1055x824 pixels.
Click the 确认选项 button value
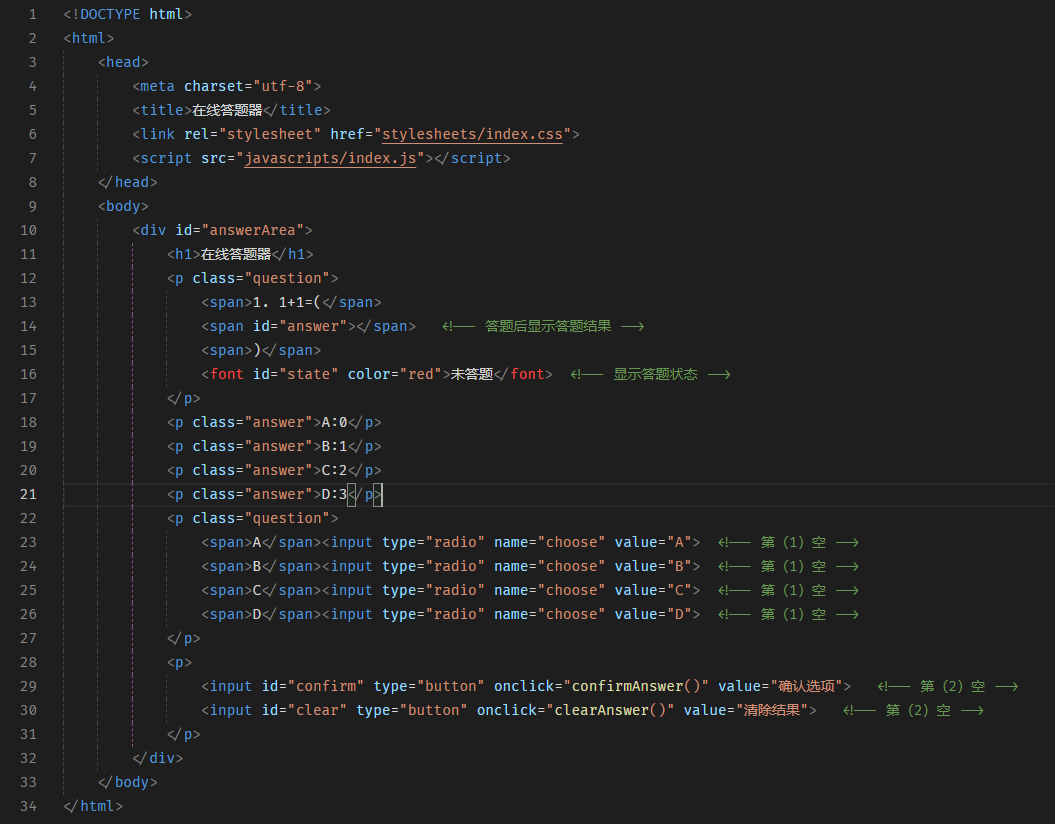[806, 686]
